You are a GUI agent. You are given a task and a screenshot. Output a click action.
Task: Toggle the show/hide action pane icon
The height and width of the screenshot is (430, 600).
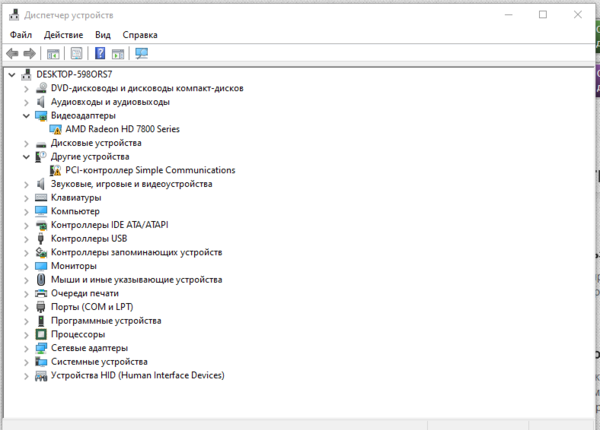[x=118, y=54]
